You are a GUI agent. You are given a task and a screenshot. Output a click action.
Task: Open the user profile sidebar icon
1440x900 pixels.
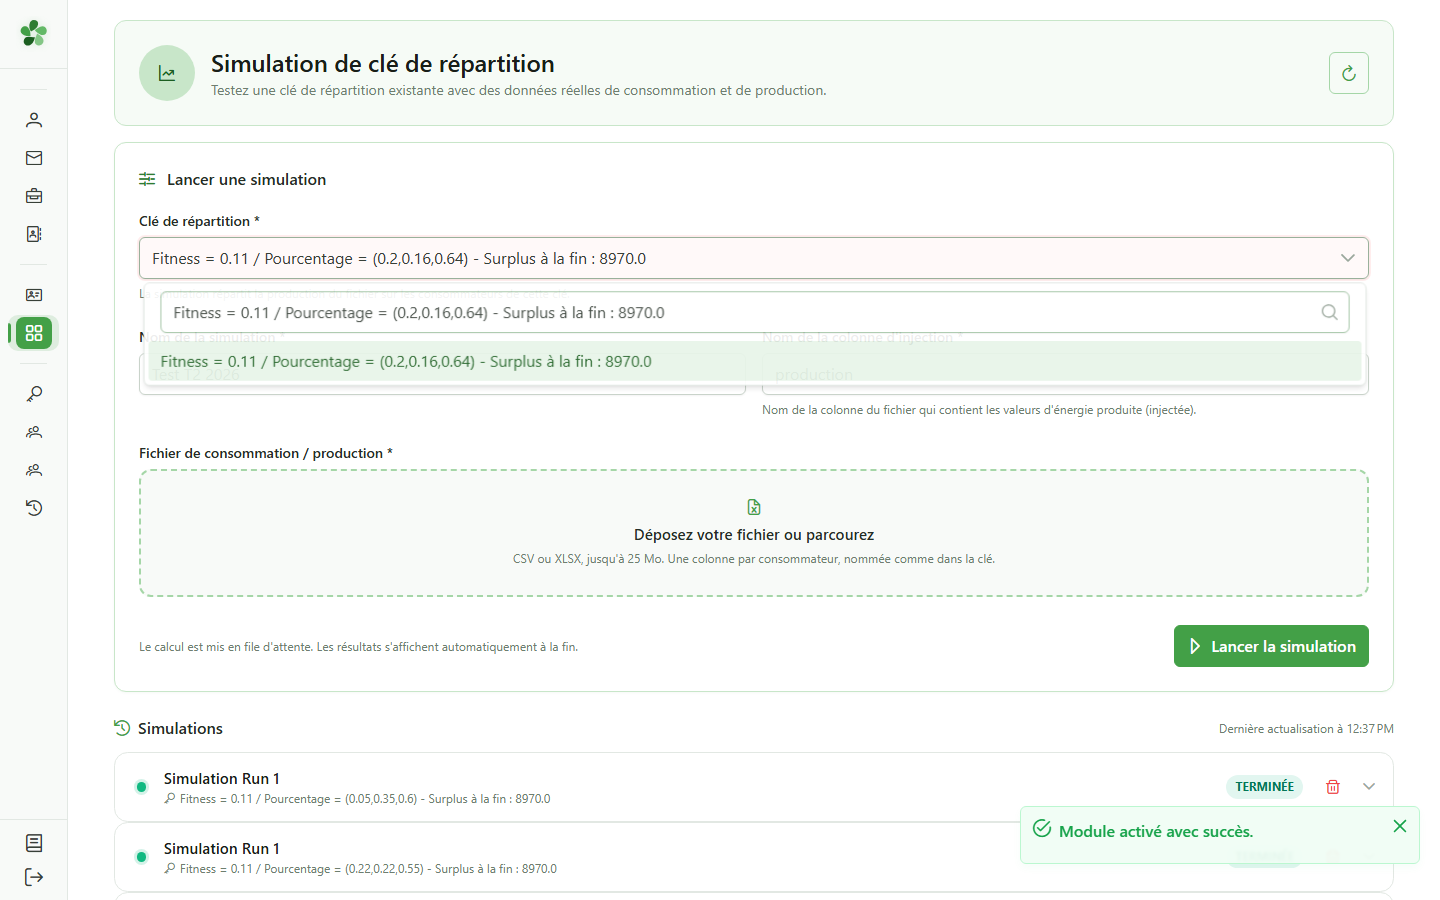click(x=34, y=120)
